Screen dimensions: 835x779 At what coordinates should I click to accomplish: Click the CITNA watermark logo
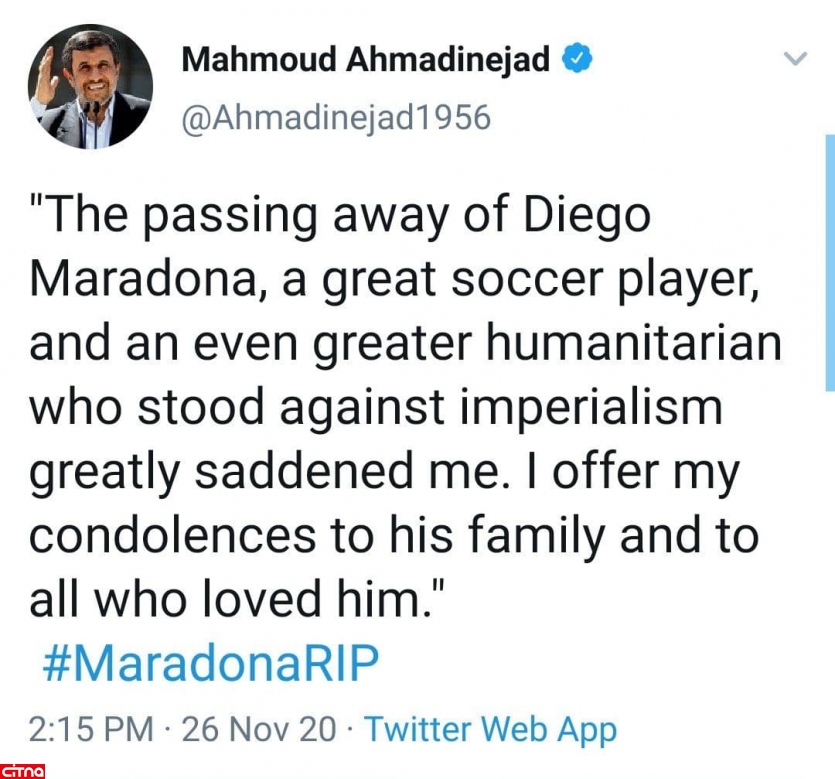point(23,769)
